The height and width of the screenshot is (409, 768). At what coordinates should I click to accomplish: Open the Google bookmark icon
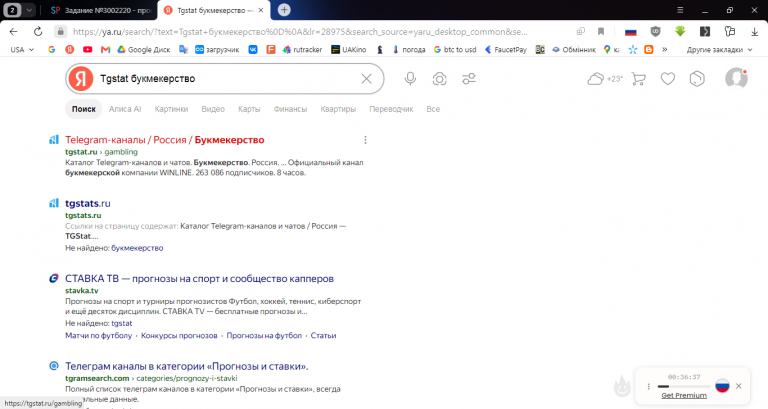(x=51, y=49)
